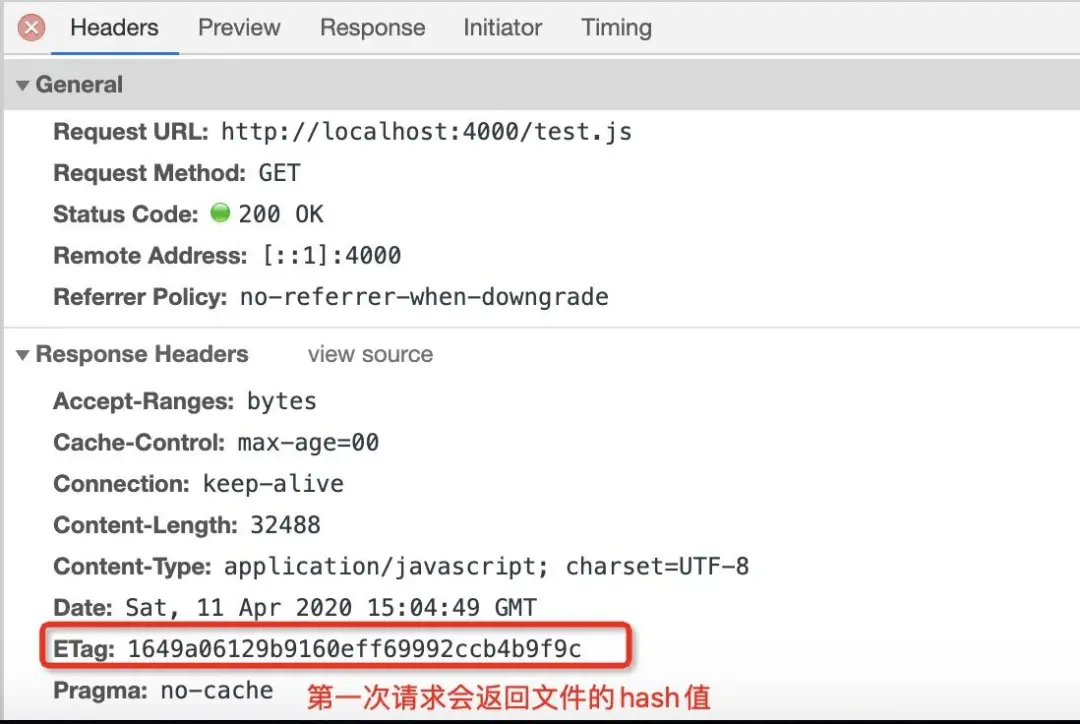Click the Date header value

coord(331,608)
